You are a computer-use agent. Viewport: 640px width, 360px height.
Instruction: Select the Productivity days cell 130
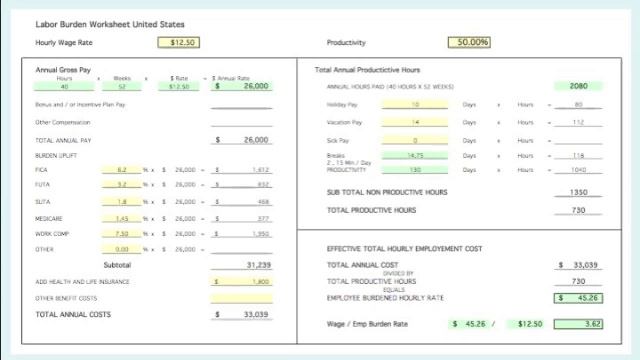tap(415, 170)
